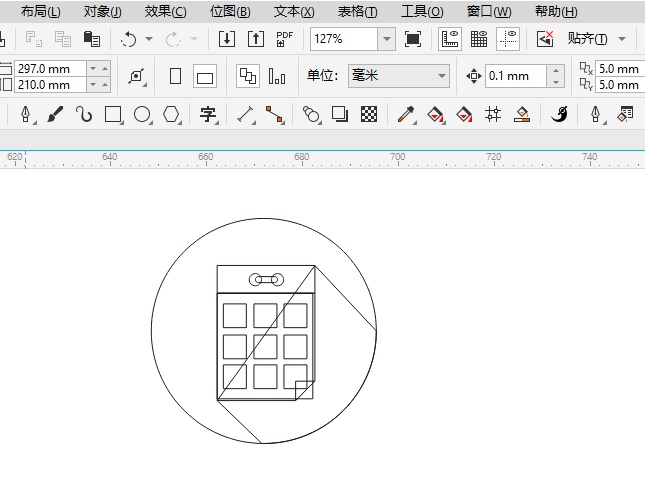Toggle the snap off icon
The height and width of the screenshot is (500, 645).
pos(545,39)
